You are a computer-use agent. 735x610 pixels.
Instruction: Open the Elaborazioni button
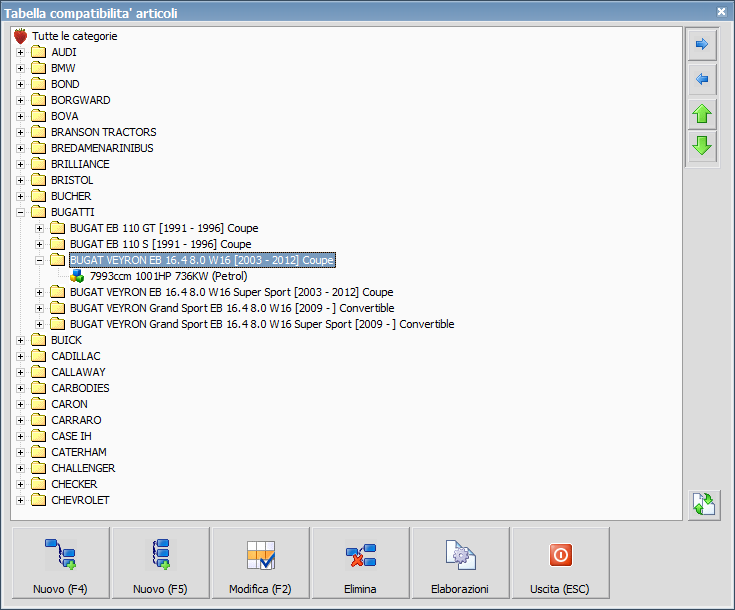460,563
